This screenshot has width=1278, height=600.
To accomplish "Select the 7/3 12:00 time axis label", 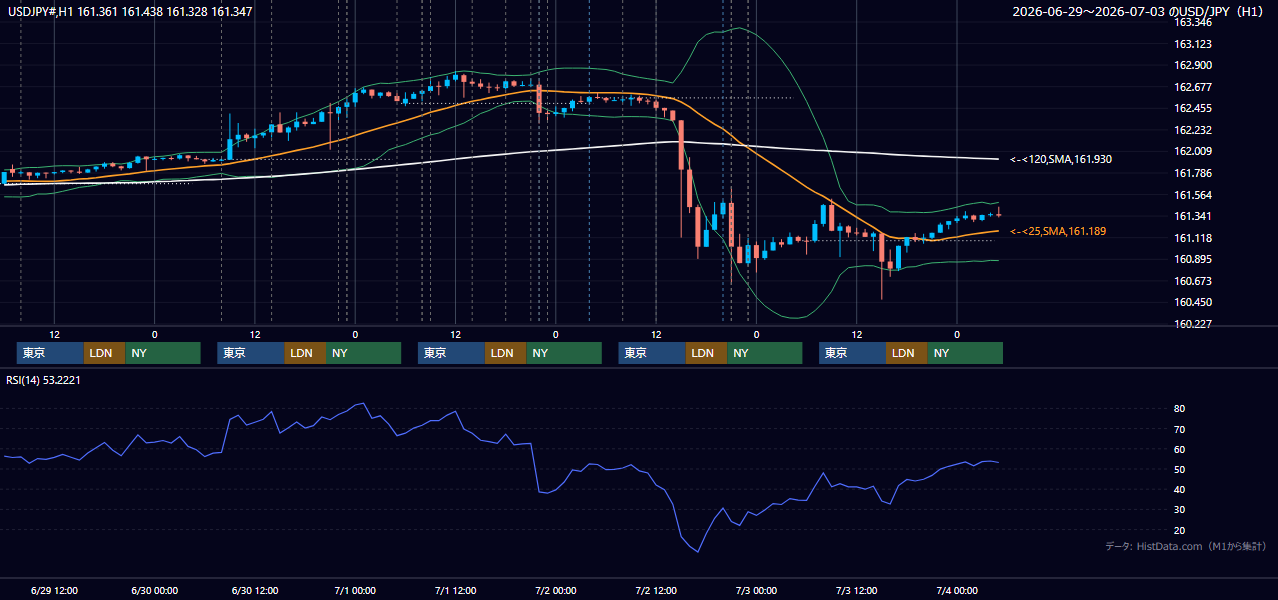I will (x=857, y=590).
